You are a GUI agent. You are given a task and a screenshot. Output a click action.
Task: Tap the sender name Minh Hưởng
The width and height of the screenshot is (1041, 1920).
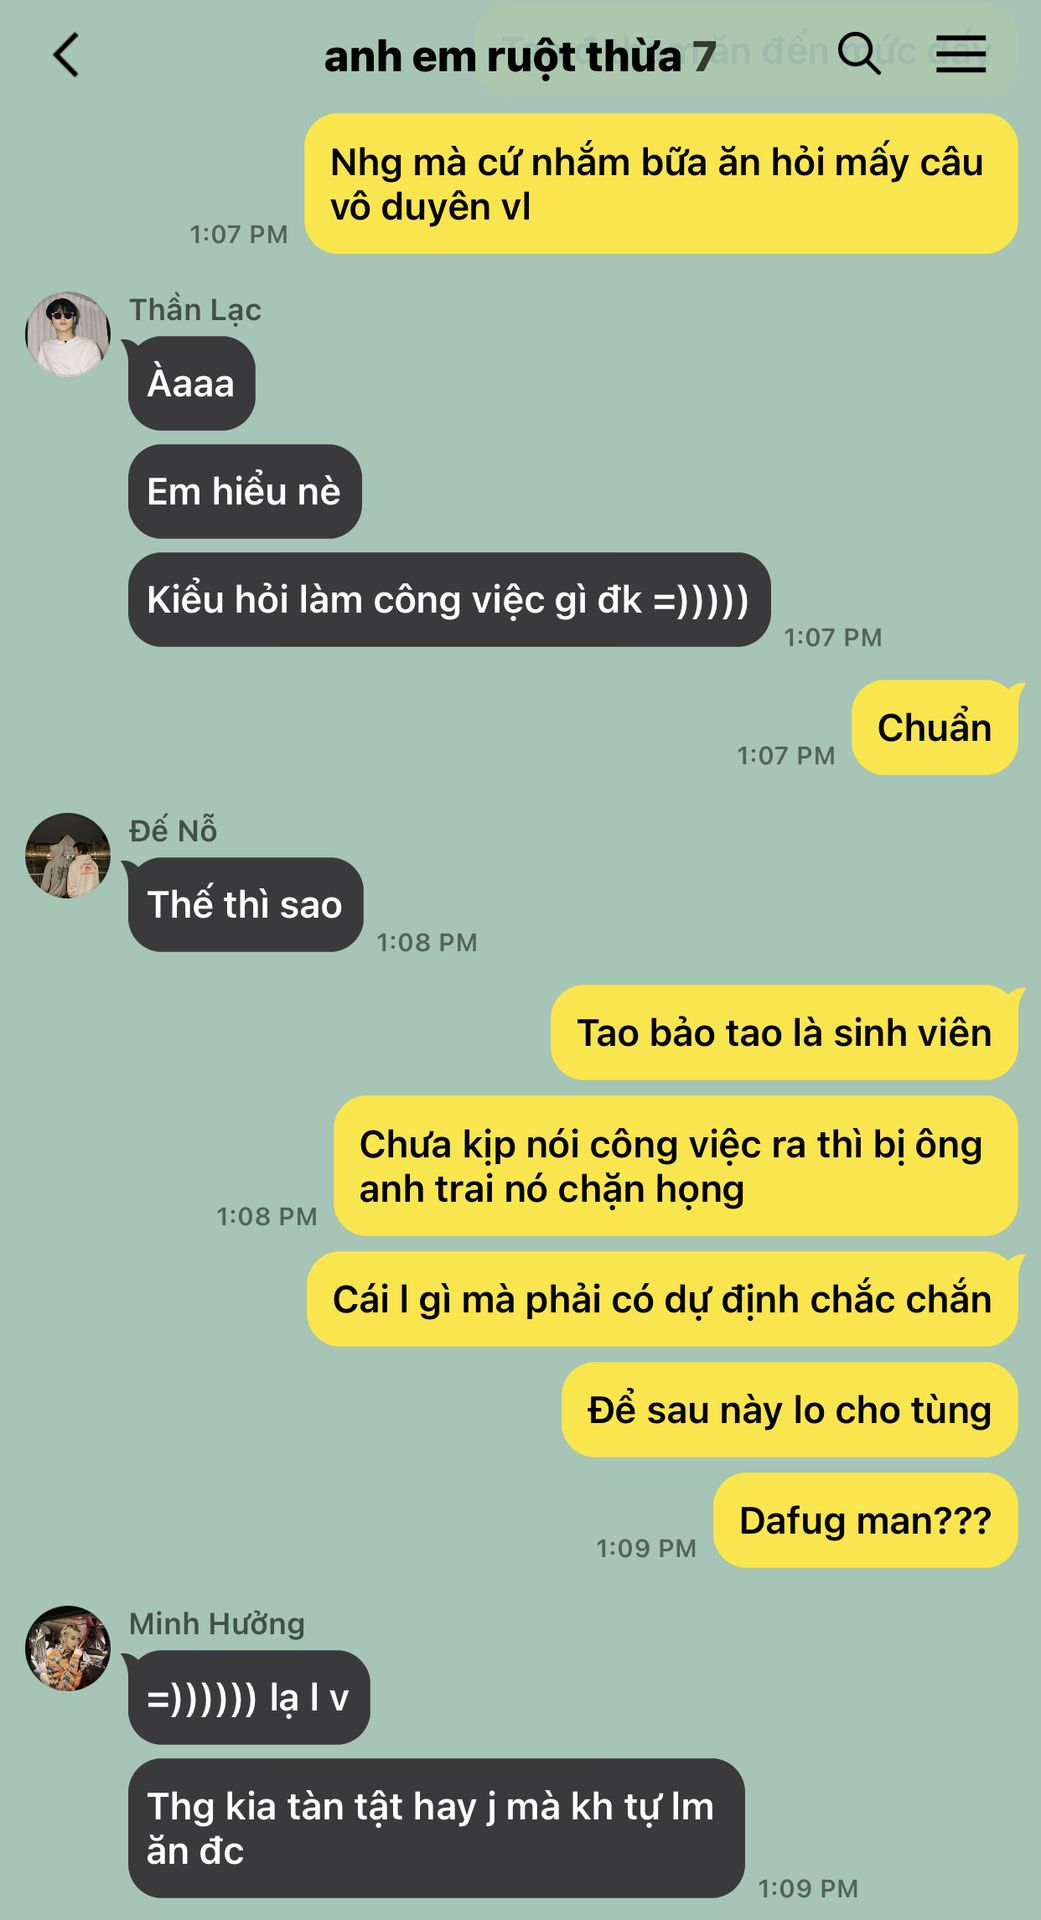tap(217, 1624)
